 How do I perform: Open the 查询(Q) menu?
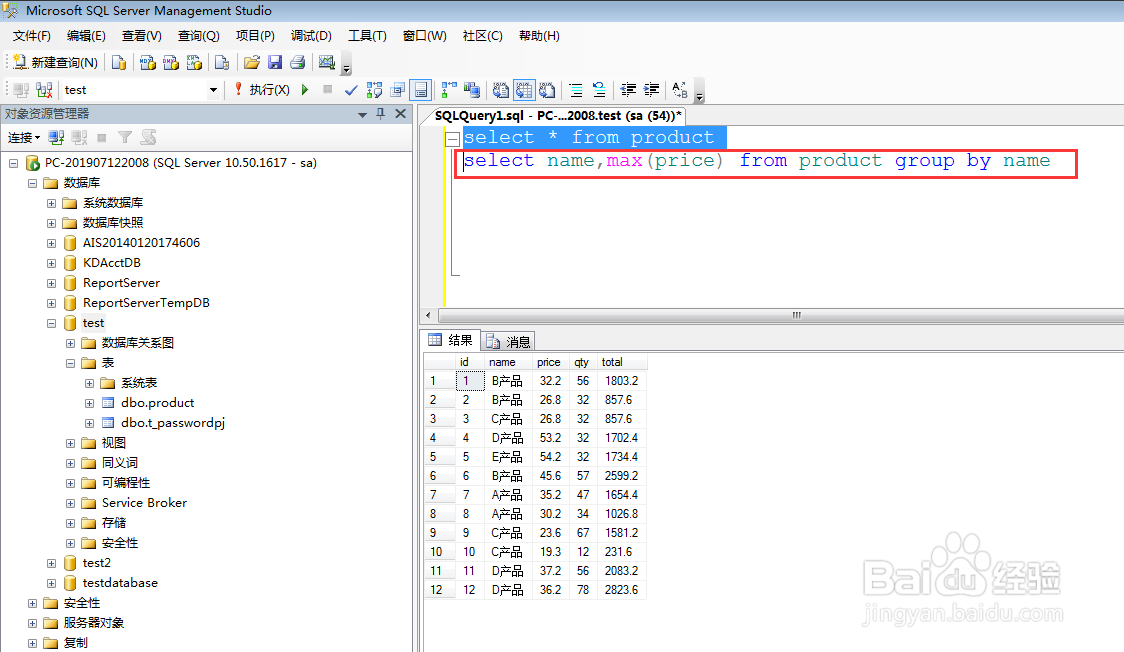(x=199, y=36)
